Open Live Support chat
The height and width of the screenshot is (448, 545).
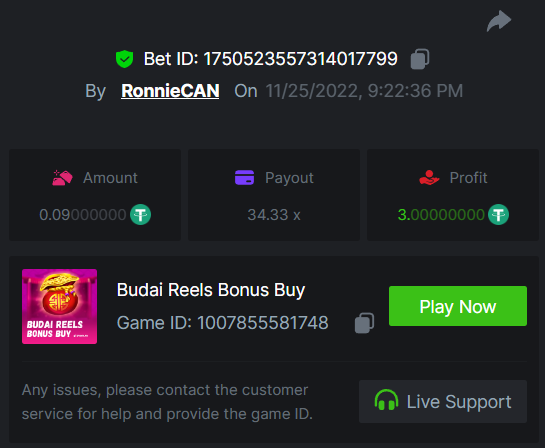[x=443, y=401]
